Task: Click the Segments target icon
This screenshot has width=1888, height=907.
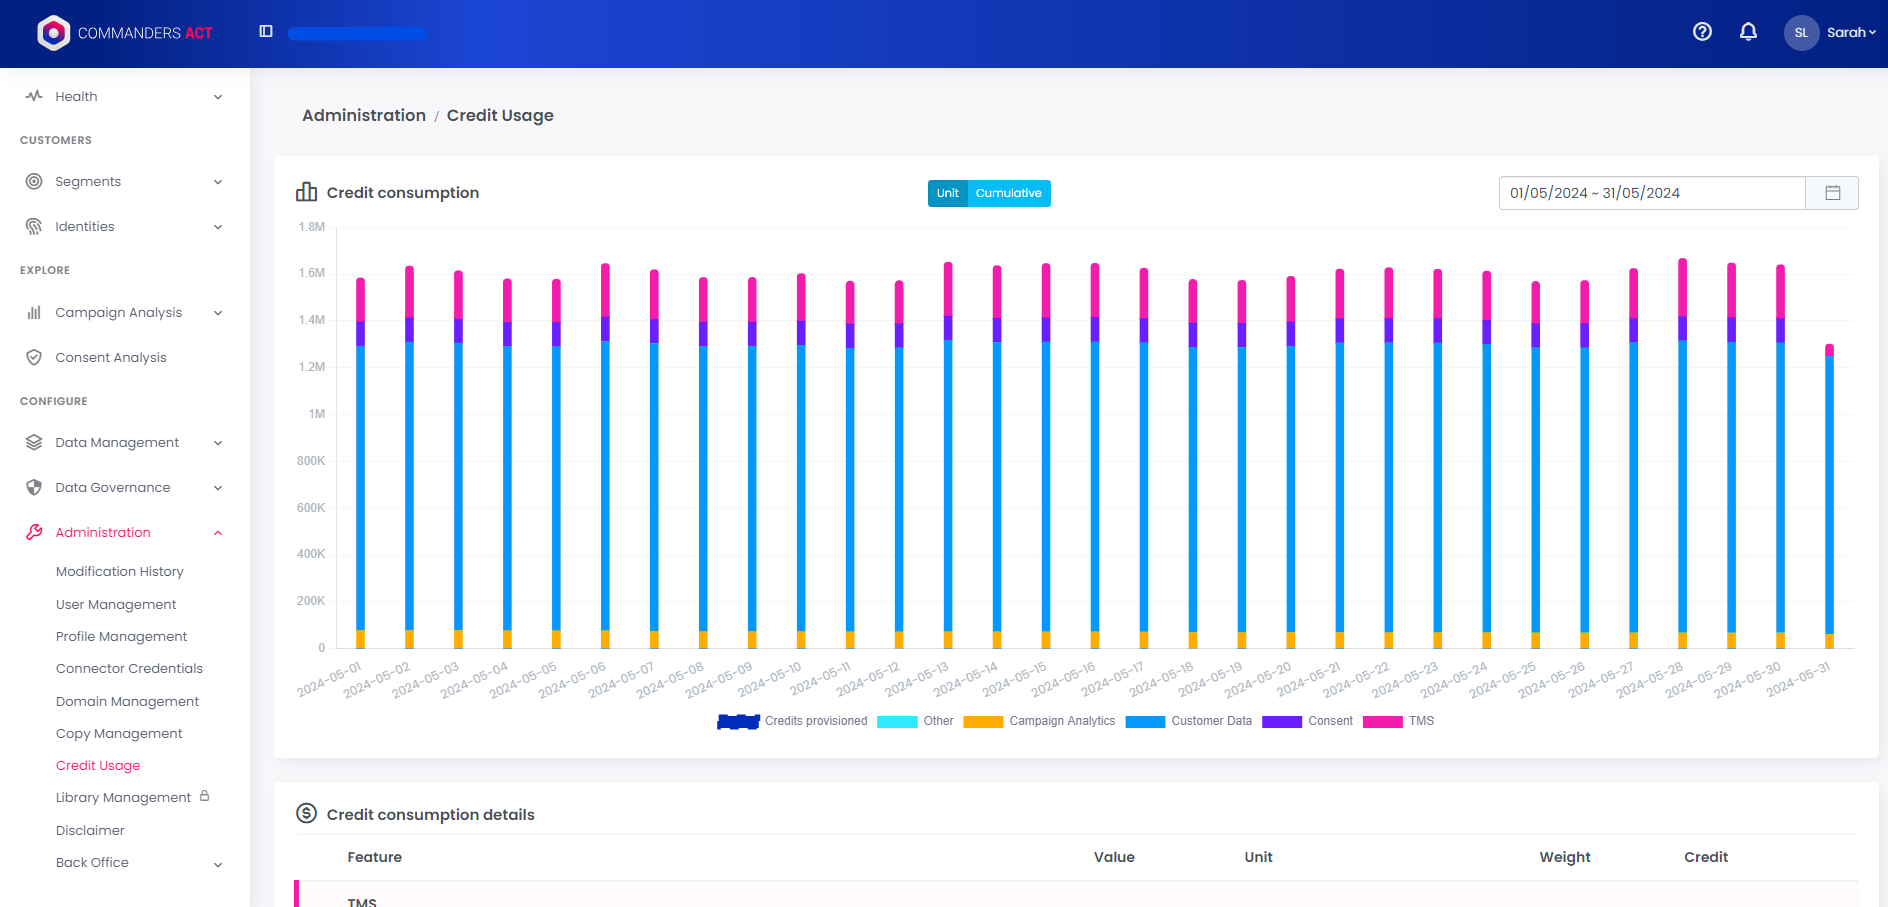Action: (34, 181)
